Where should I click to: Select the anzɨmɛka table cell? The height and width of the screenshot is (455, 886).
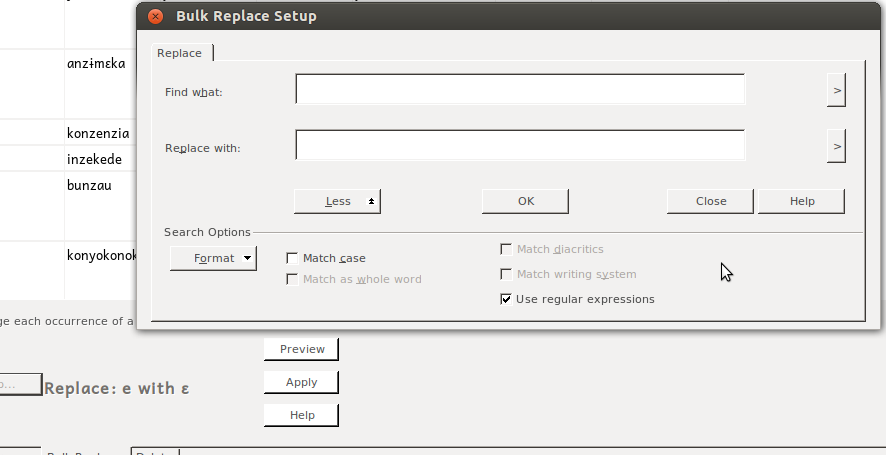(101, 84)
